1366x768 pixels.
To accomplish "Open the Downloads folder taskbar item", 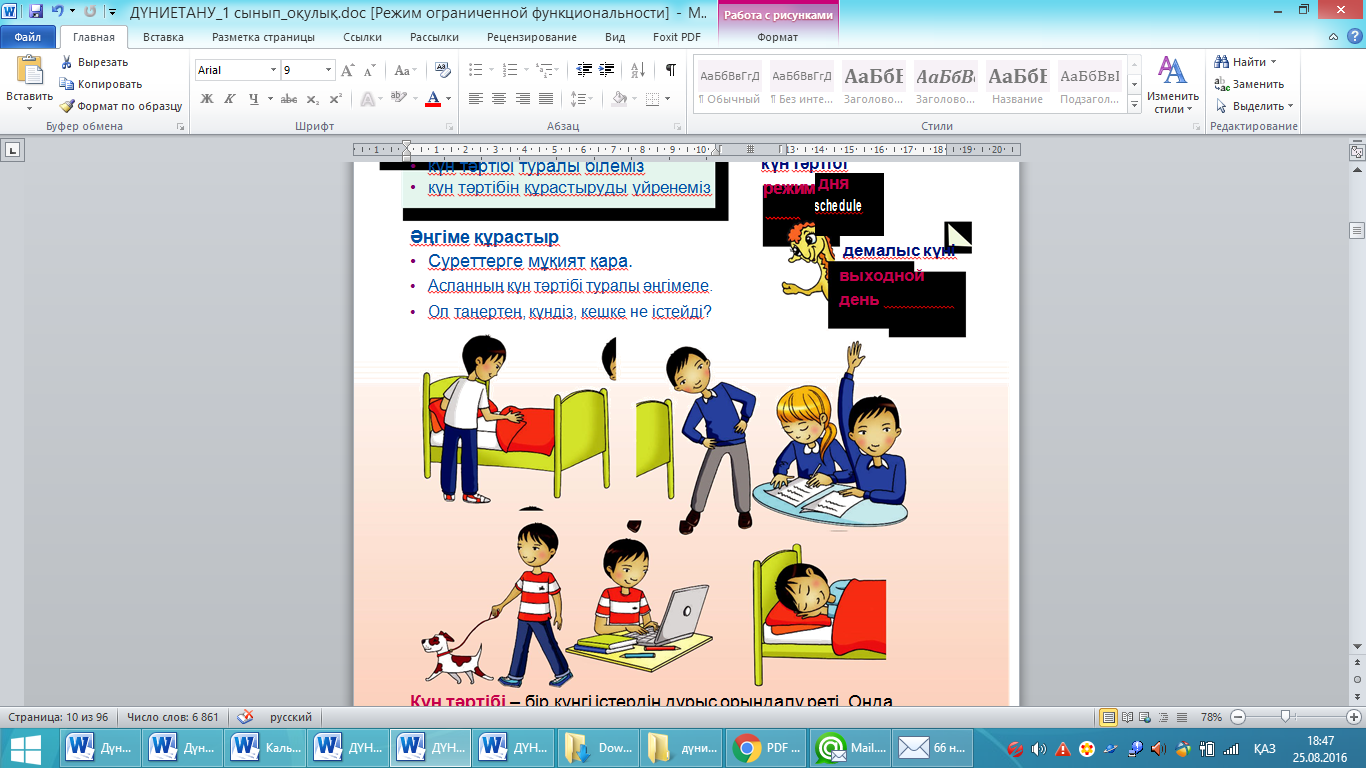I will 599,748.
